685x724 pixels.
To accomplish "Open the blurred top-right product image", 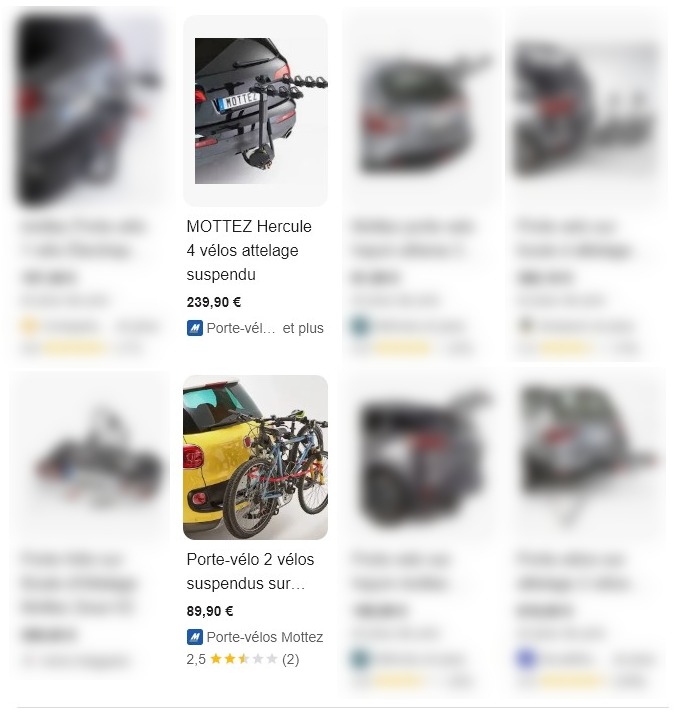I will pos(586,111).
